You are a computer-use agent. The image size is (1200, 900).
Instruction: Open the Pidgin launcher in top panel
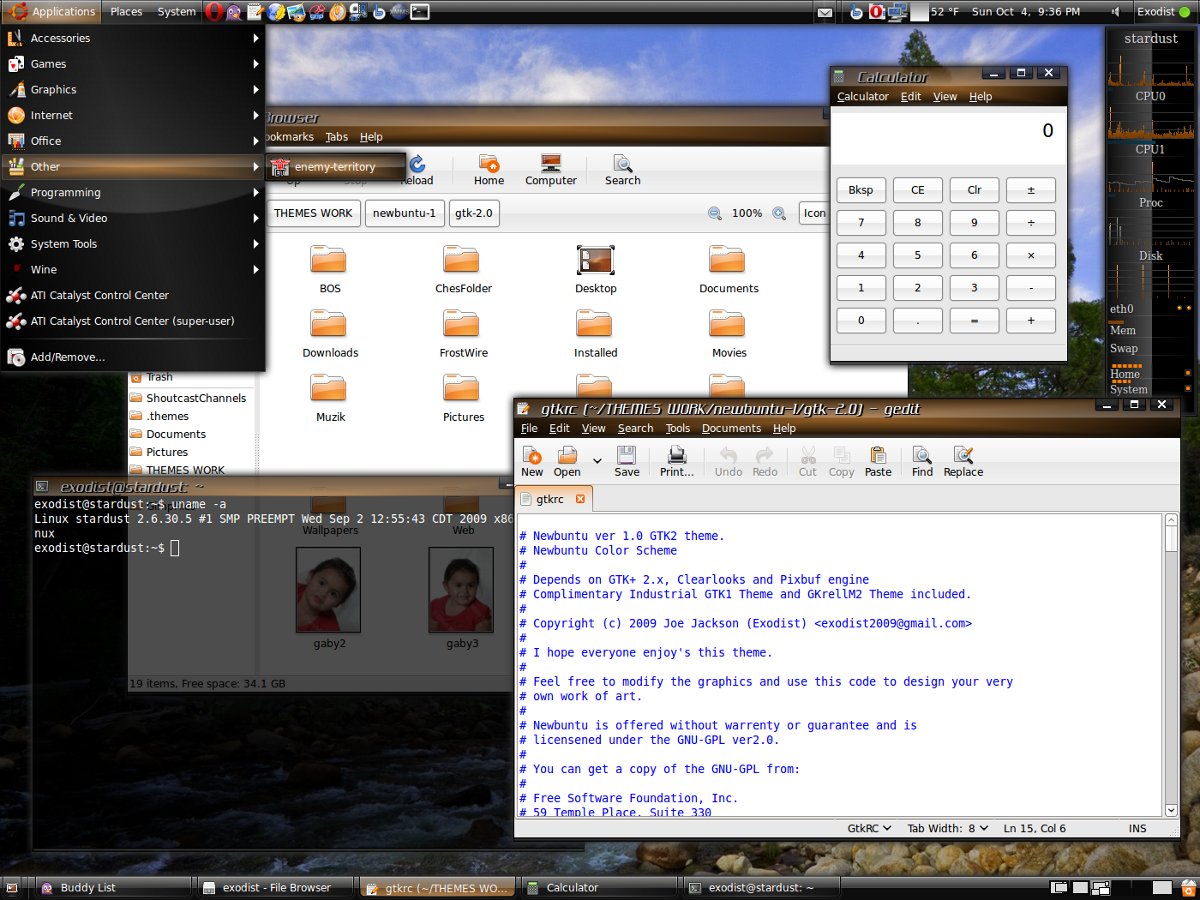234,12
